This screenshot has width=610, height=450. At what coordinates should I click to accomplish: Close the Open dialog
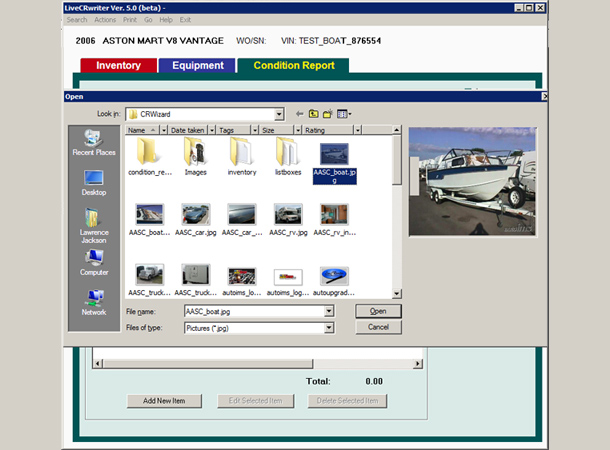545,96
